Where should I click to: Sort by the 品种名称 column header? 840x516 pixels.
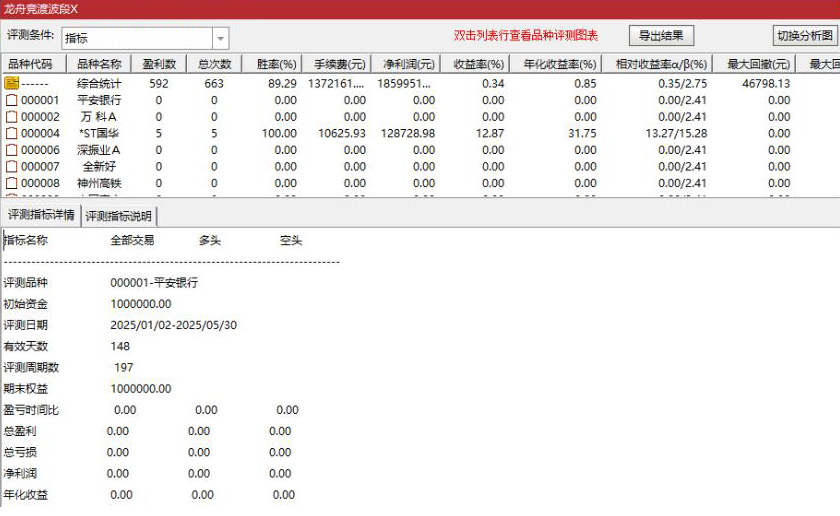99,64
